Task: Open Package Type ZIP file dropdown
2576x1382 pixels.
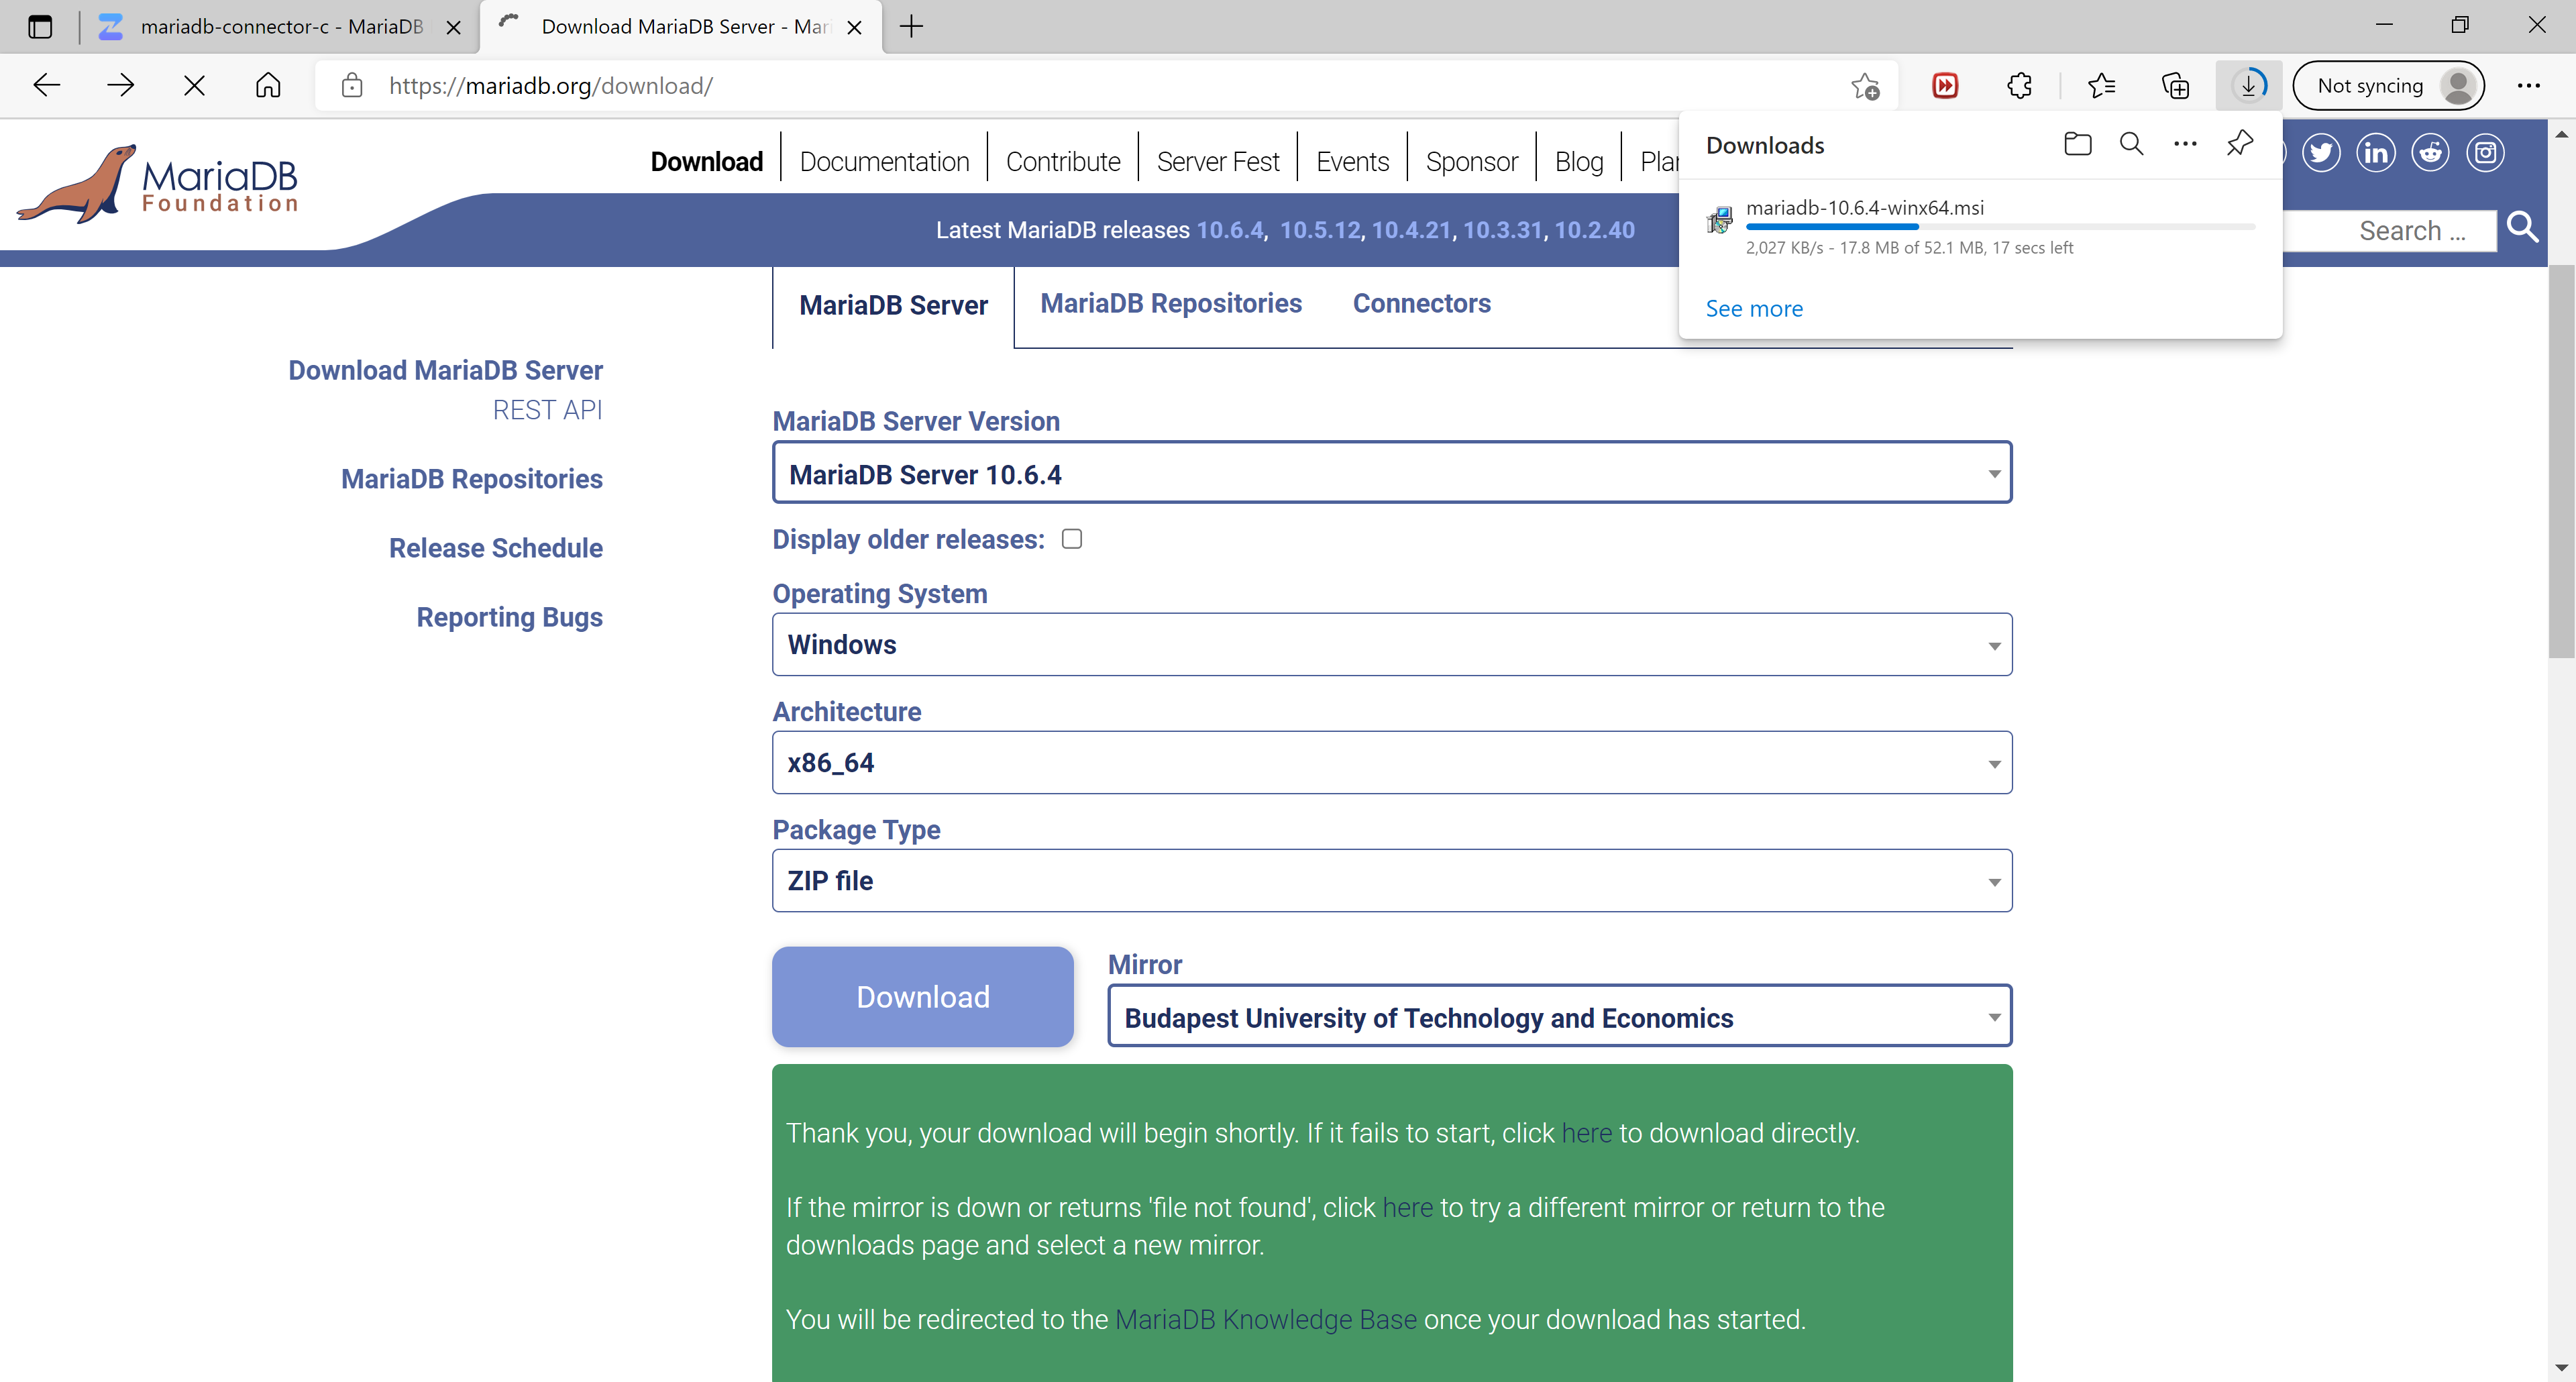Action: coord(1391,881)
